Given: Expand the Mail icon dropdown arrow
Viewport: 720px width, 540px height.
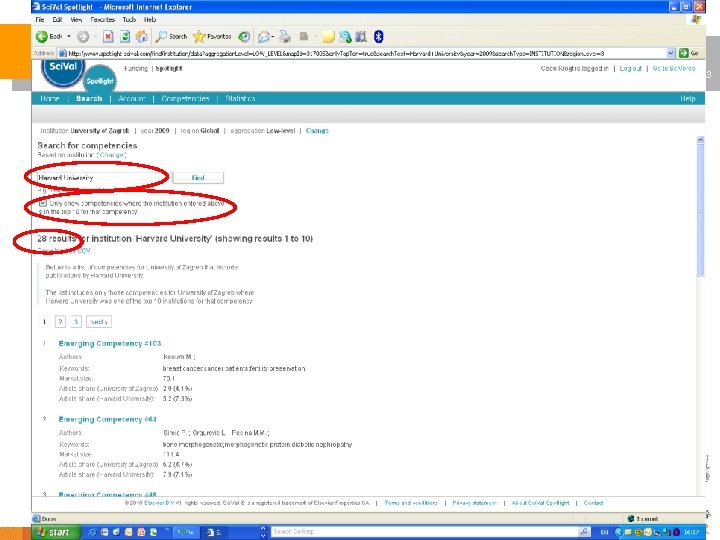Looking at the screenshot, I should click(x=273, y=36).
